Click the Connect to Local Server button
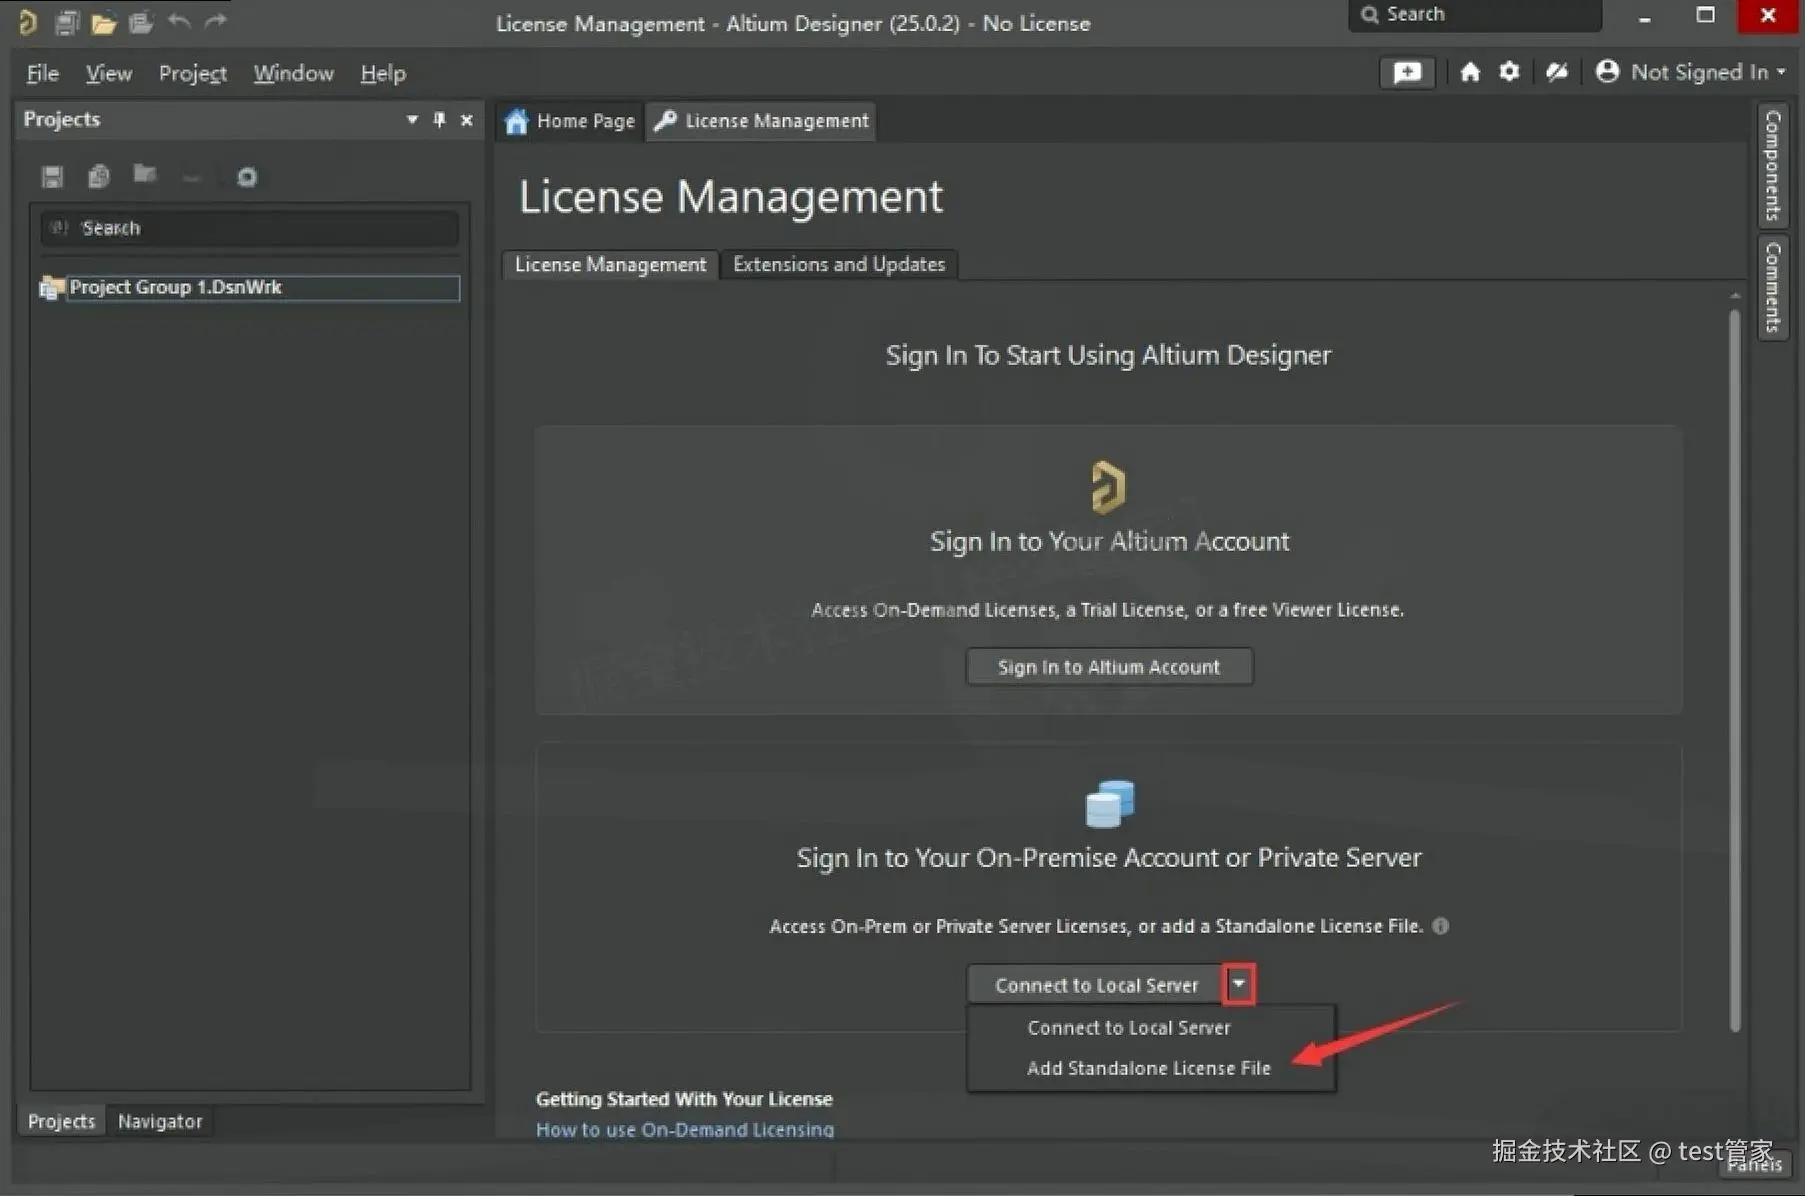 coord(1096,985)
